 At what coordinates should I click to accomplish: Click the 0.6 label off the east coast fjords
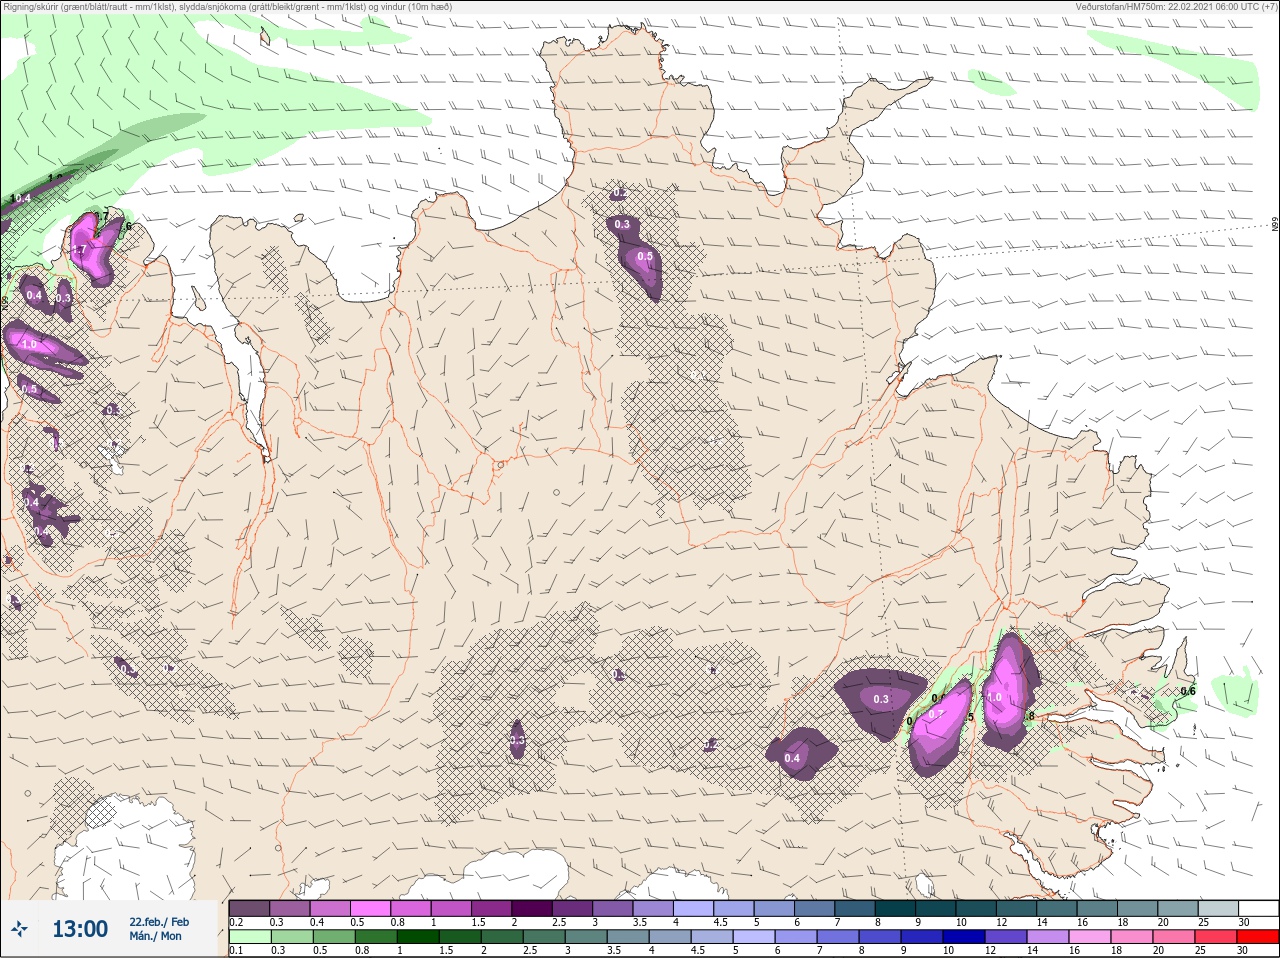click(x=1188, y=691)
